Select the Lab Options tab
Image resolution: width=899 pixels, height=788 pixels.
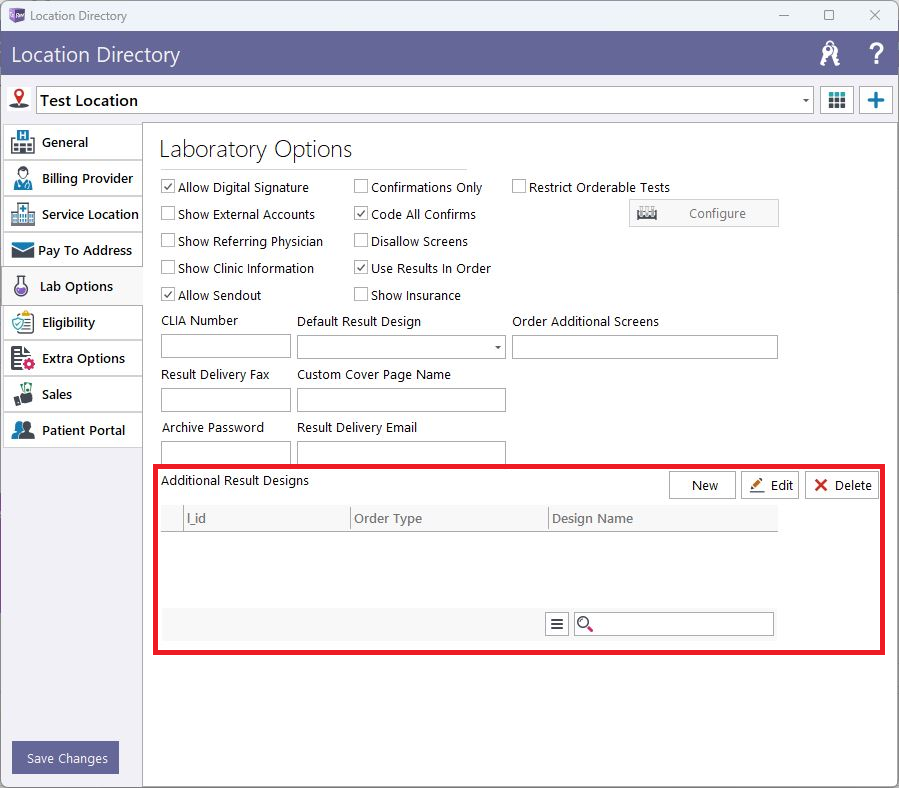[73, 286]
